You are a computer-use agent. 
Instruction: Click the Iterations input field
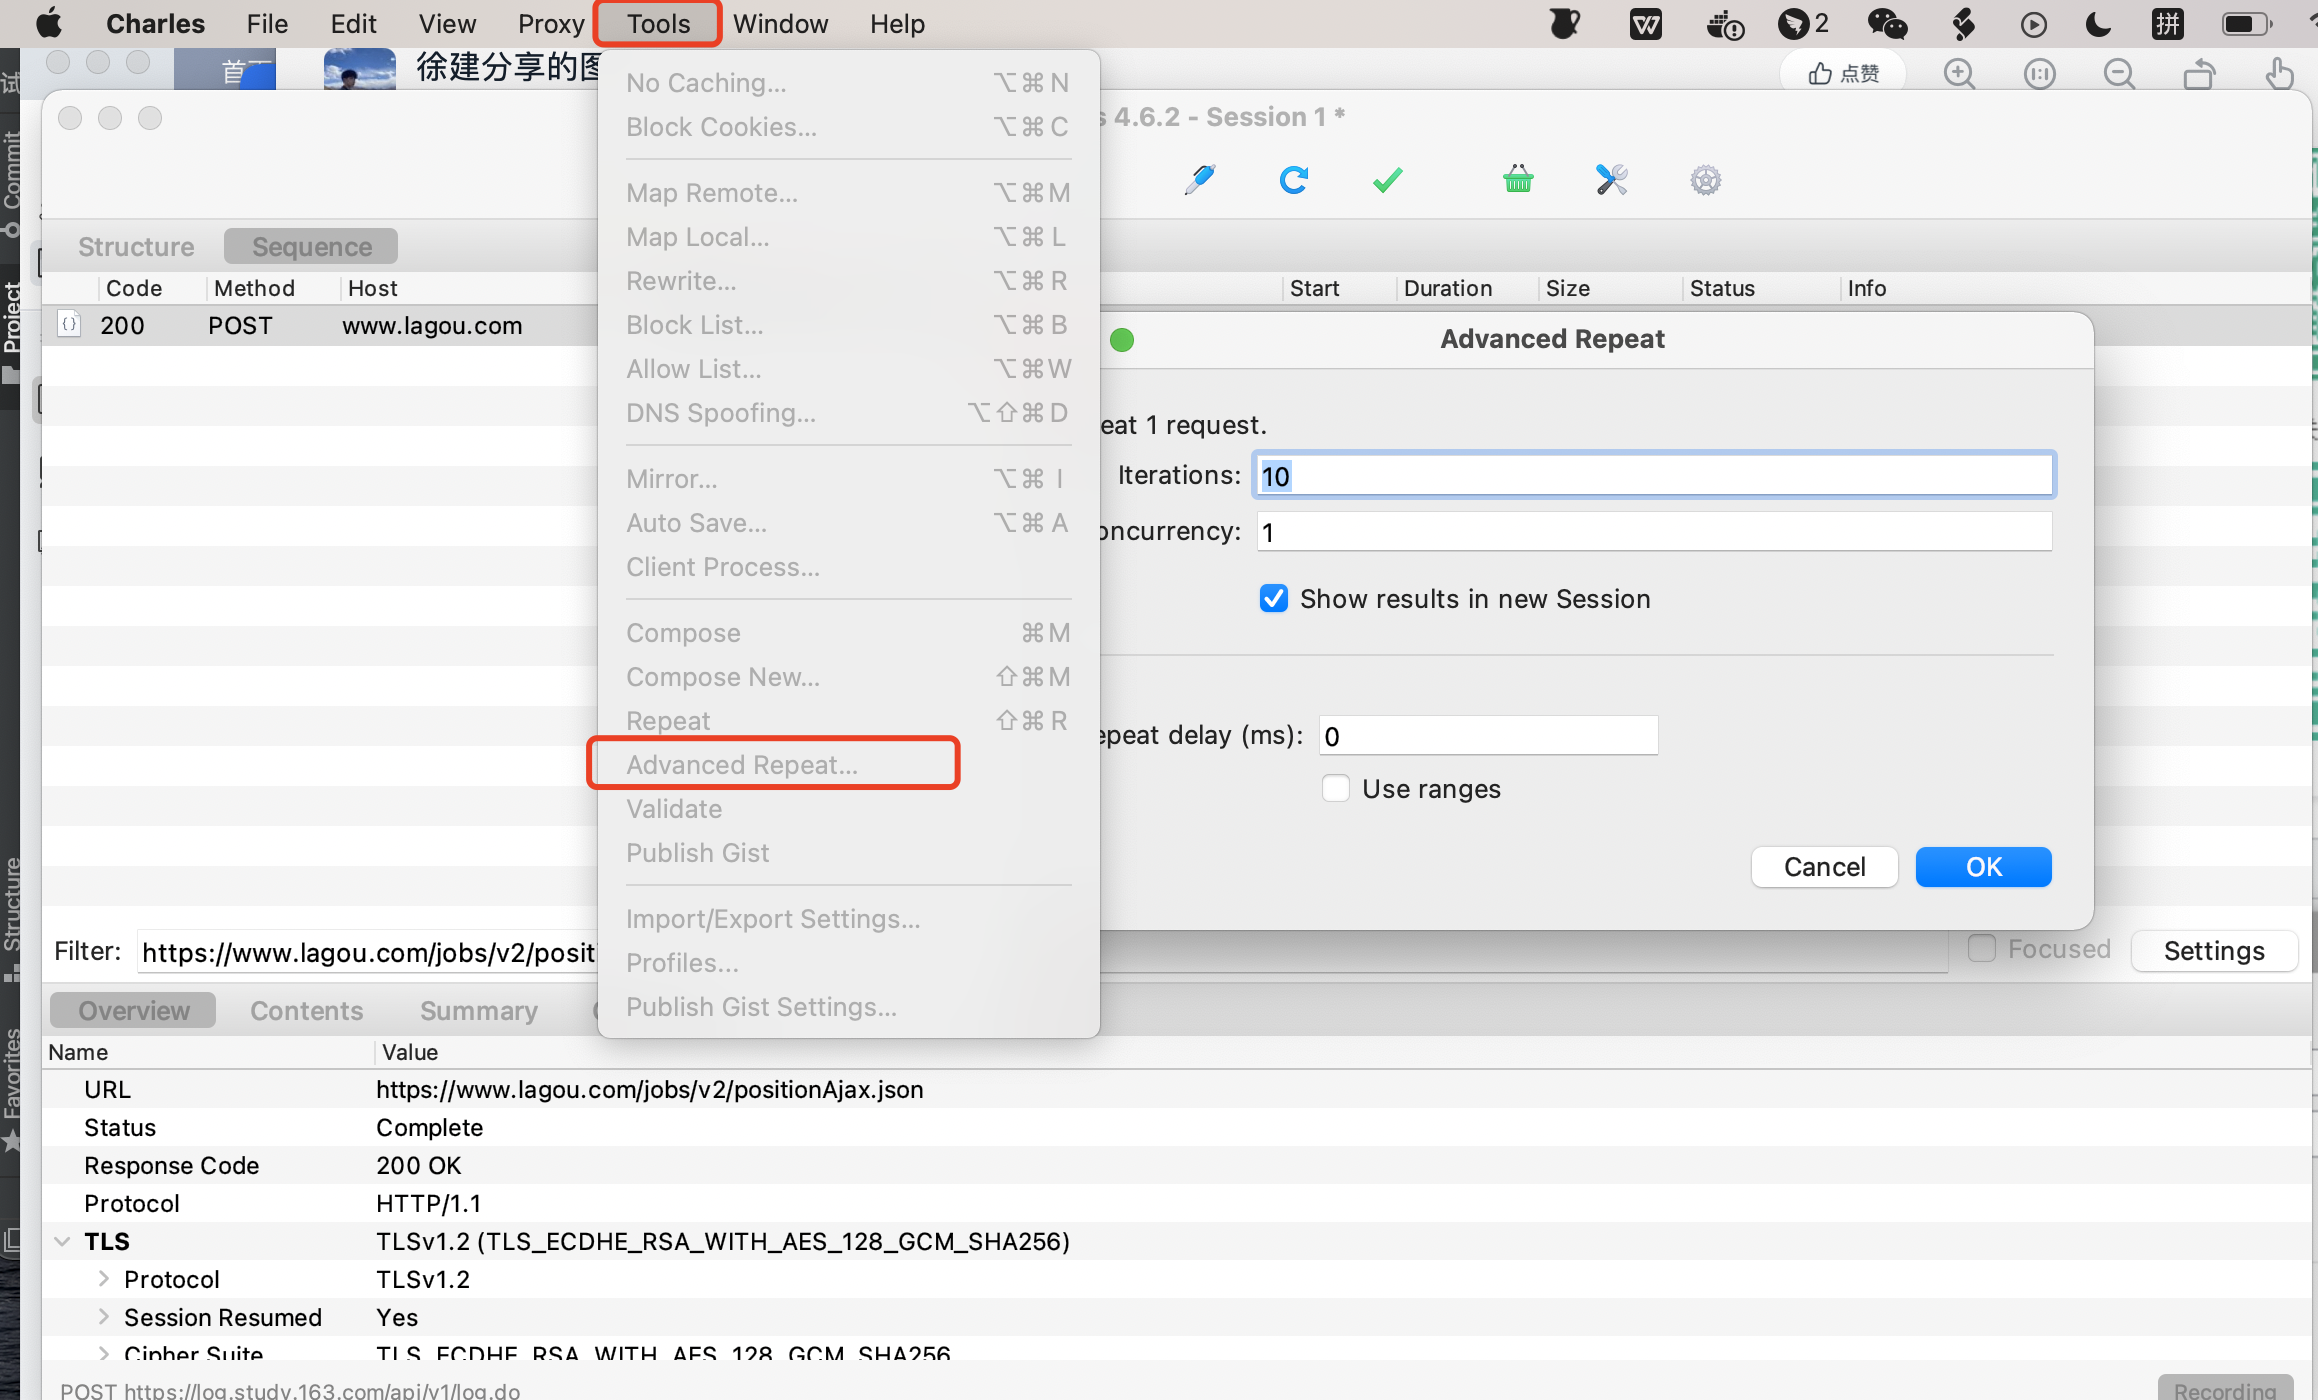pyautogui.click(x=1653, y=475)
